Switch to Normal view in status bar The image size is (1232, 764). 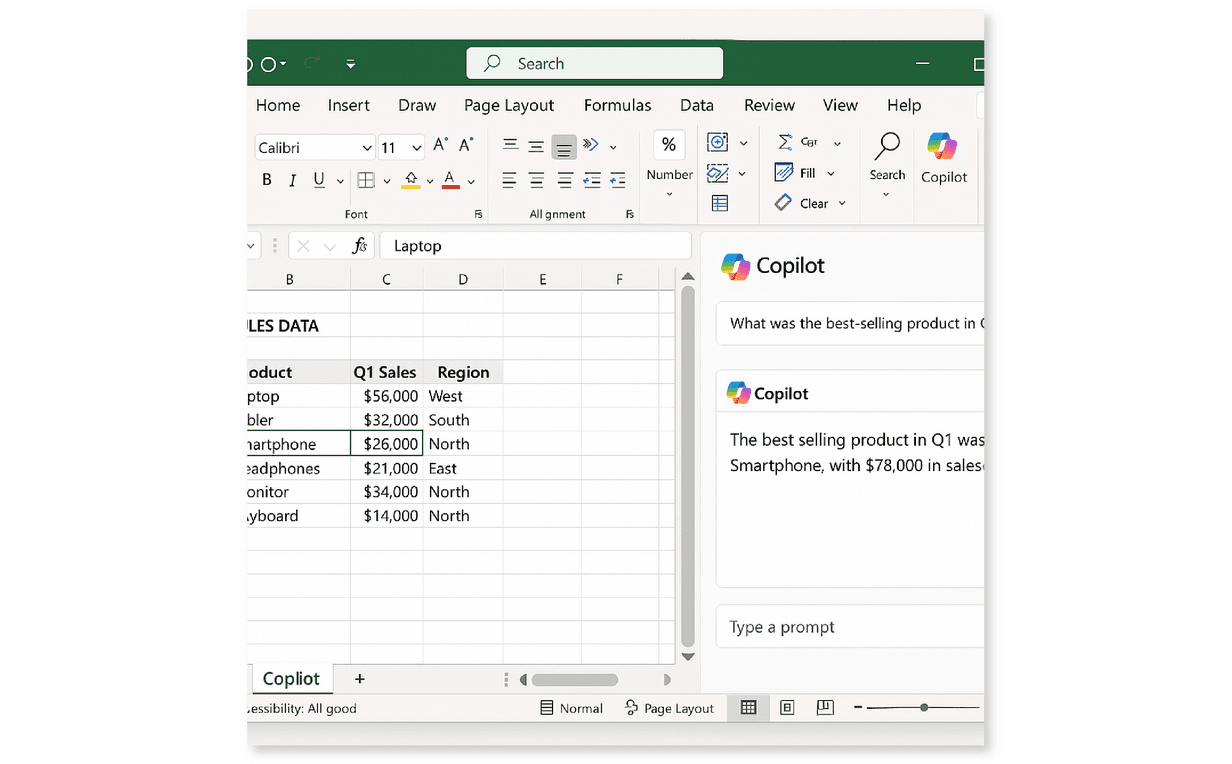click(571, 708)
